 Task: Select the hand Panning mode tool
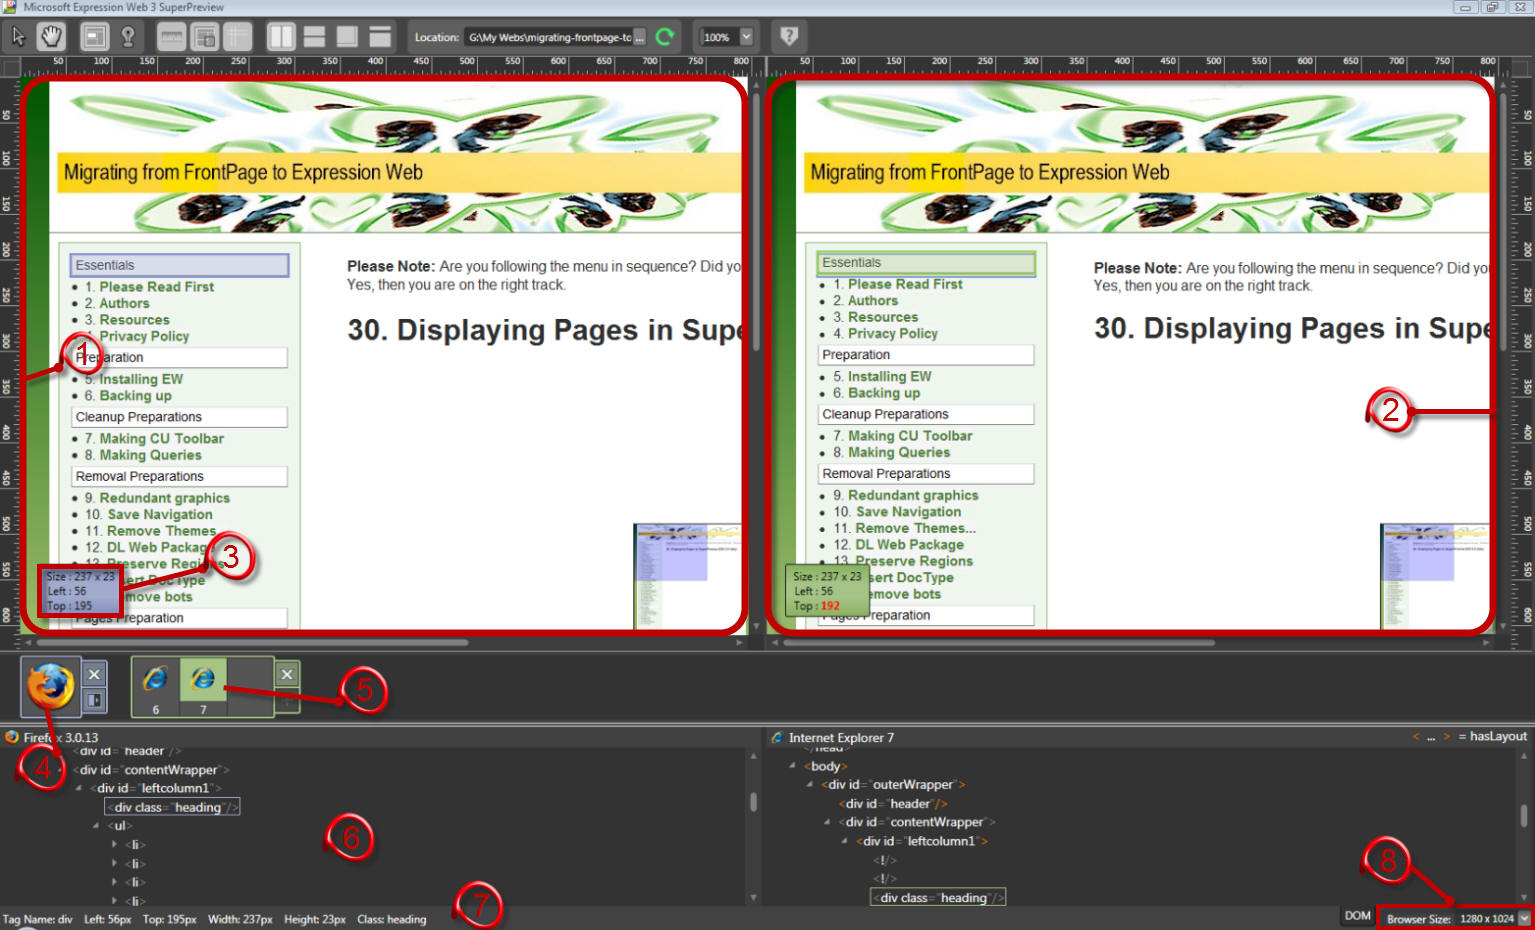point(50,37)
